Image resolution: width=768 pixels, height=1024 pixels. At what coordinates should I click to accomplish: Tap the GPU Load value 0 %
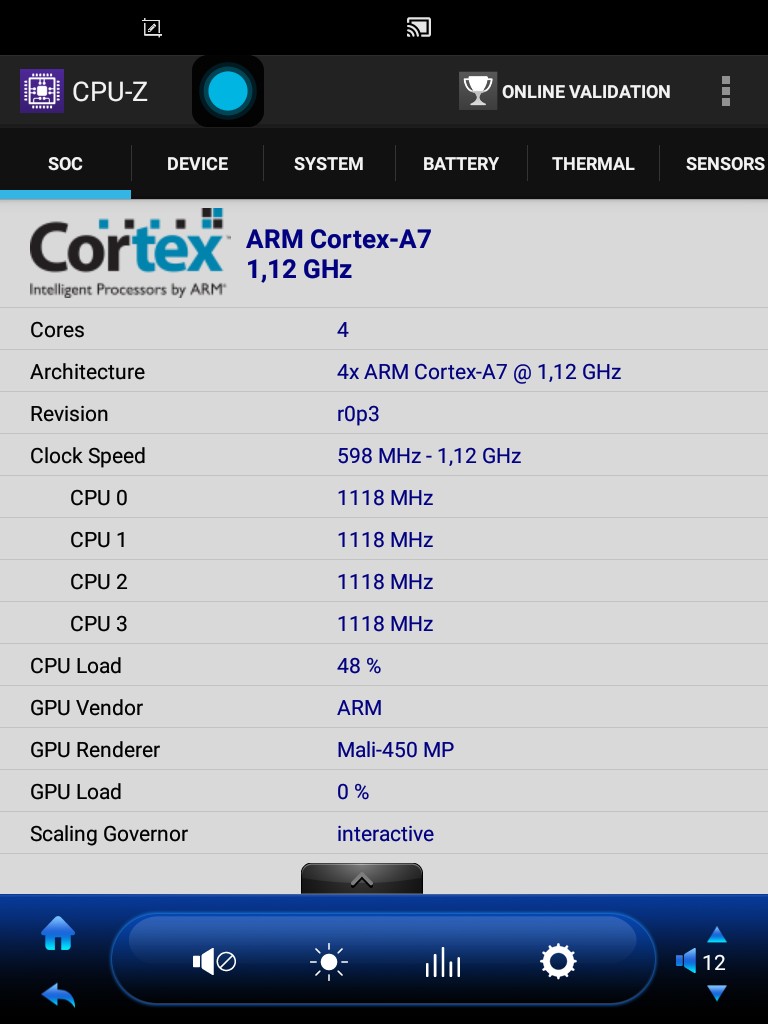pyautogui.click(x=353, y=792)
